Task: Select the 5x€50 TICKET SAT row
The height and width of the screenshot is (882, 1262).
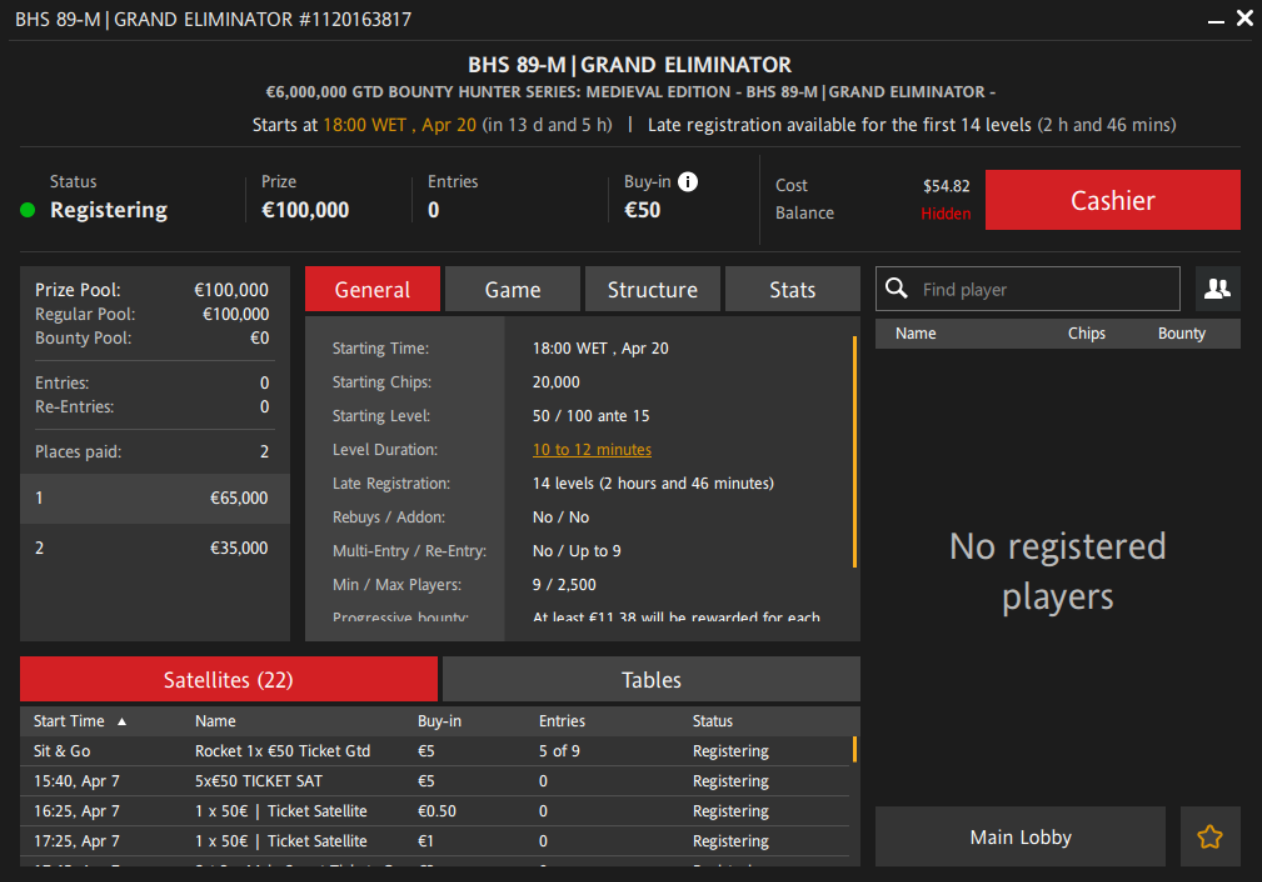Action: pos(258,781)
